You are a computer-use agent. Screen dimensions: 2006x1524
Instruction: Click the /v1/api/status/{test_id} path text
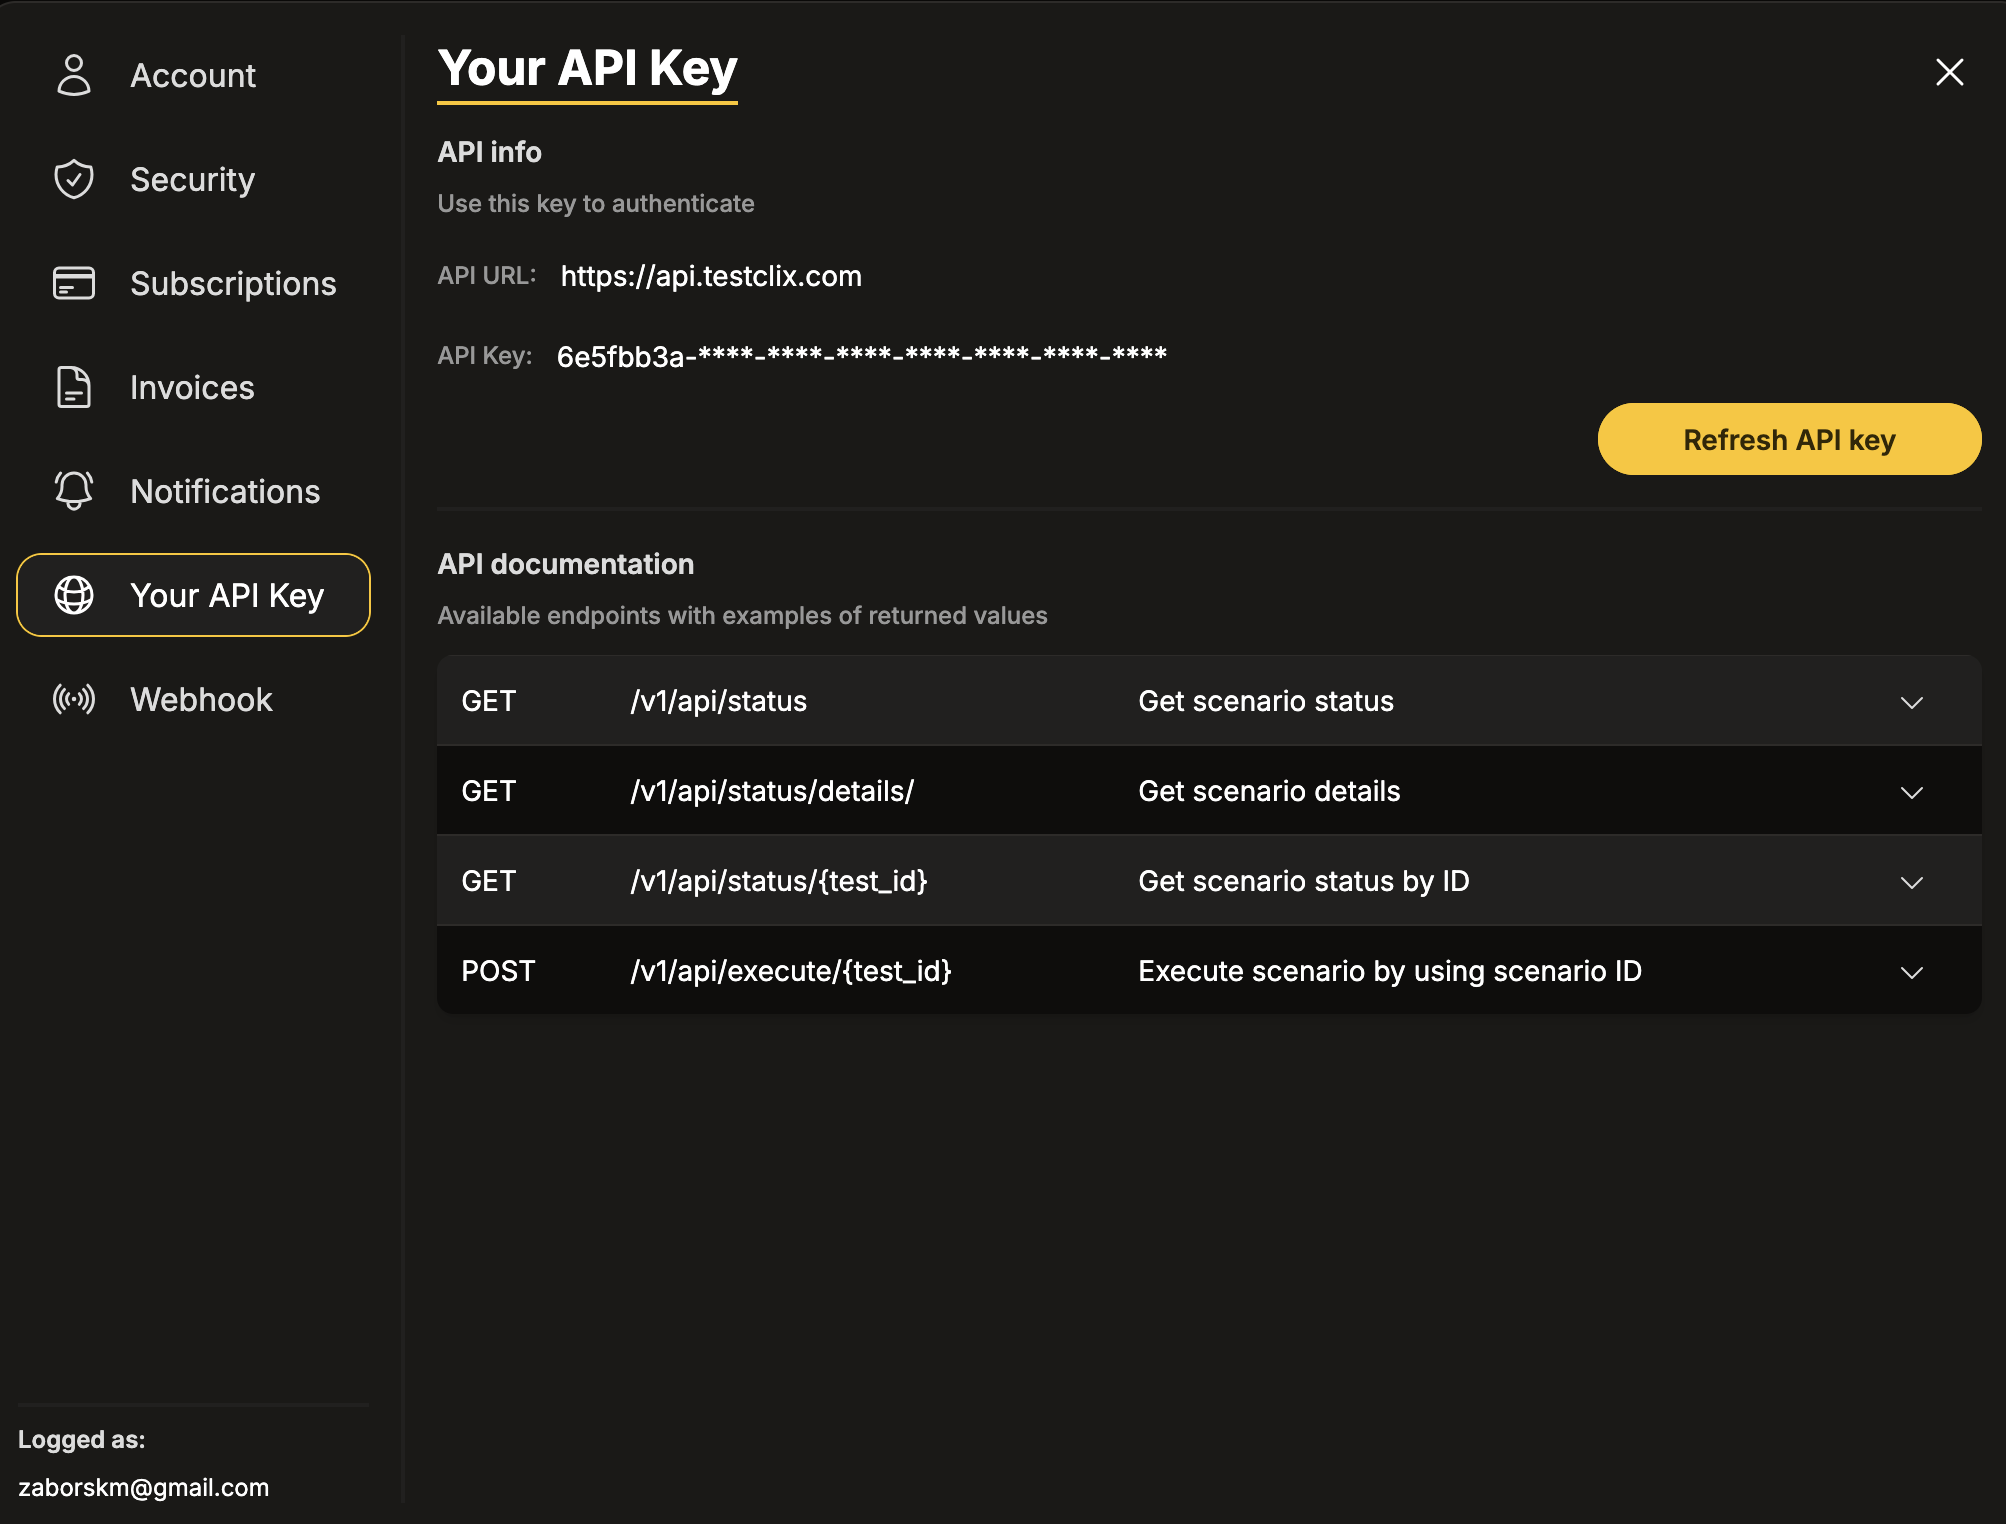[779, 881]
